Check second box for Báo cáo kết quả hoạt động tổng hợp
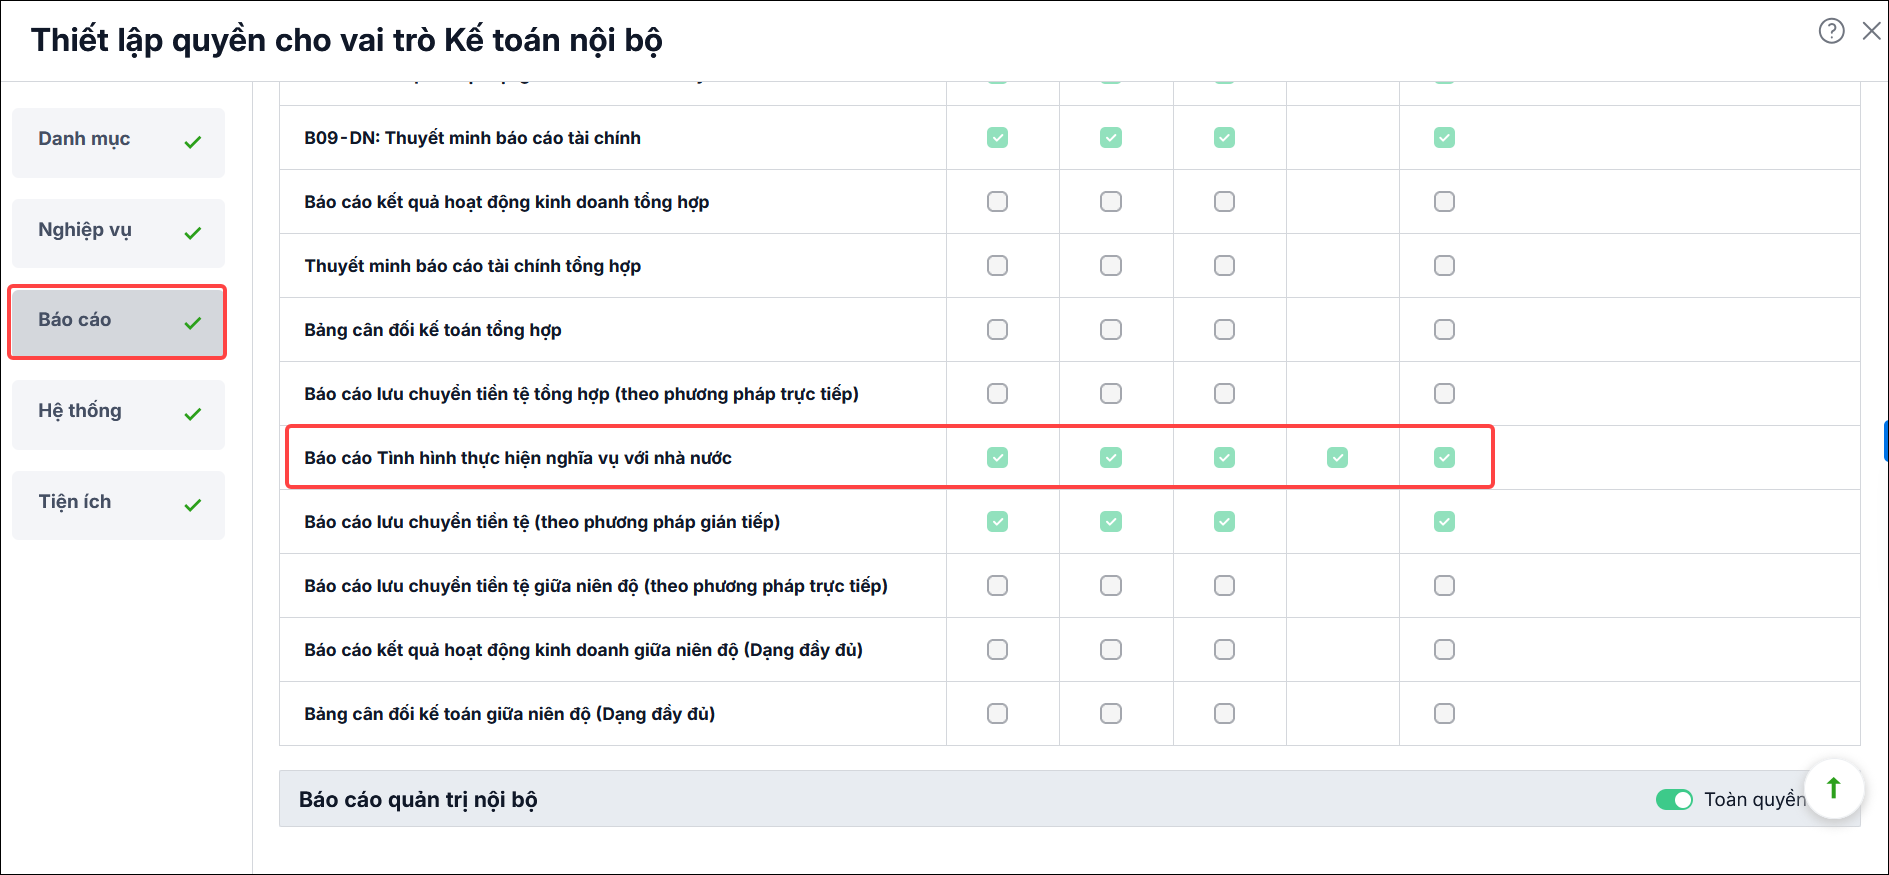 1111,202
